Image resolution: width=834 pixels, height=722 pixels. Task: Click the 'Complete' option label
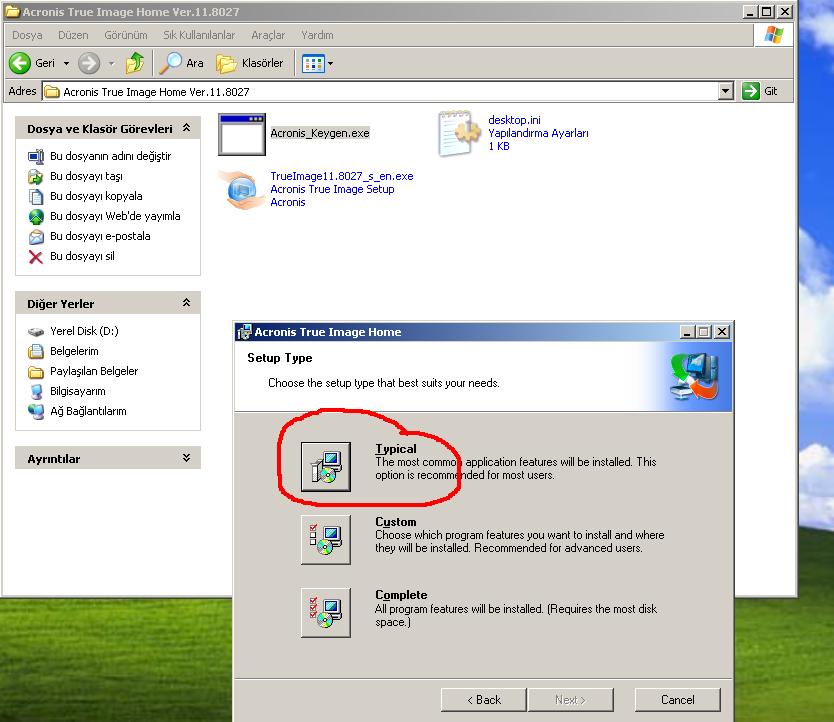click(401, 594)
